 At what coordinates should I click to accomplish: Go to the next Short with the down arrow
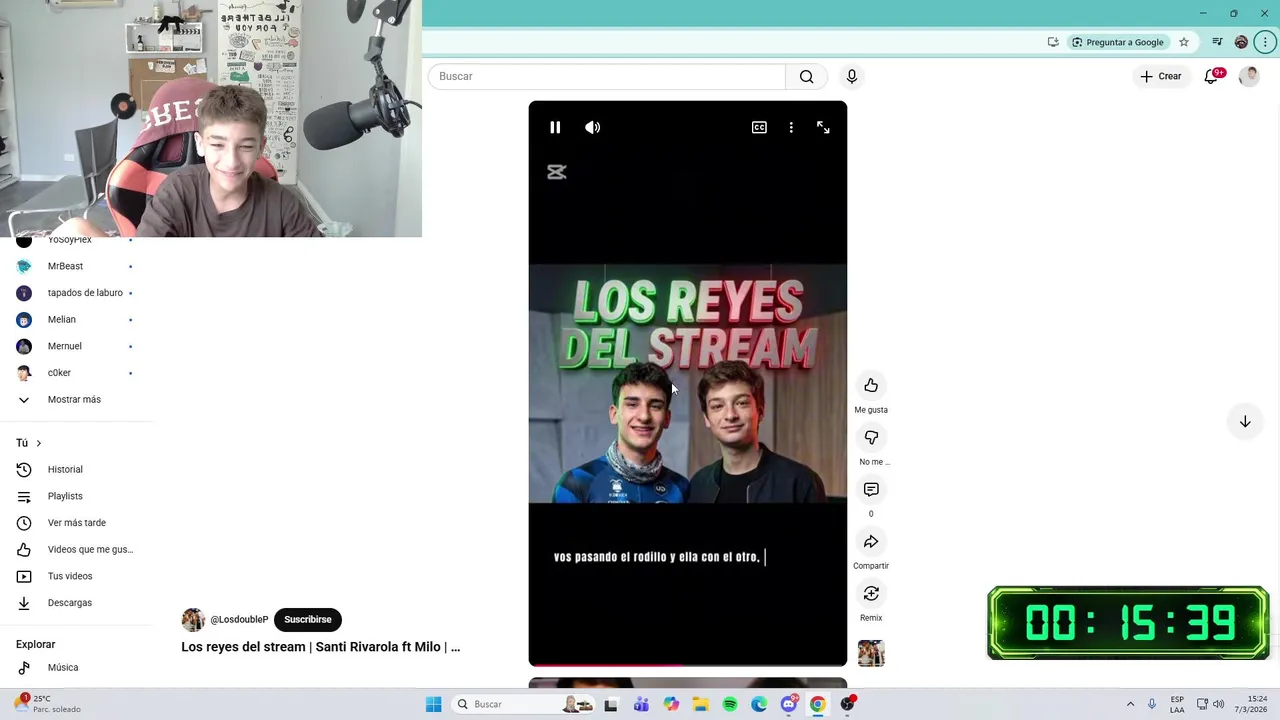point(1245,422)
